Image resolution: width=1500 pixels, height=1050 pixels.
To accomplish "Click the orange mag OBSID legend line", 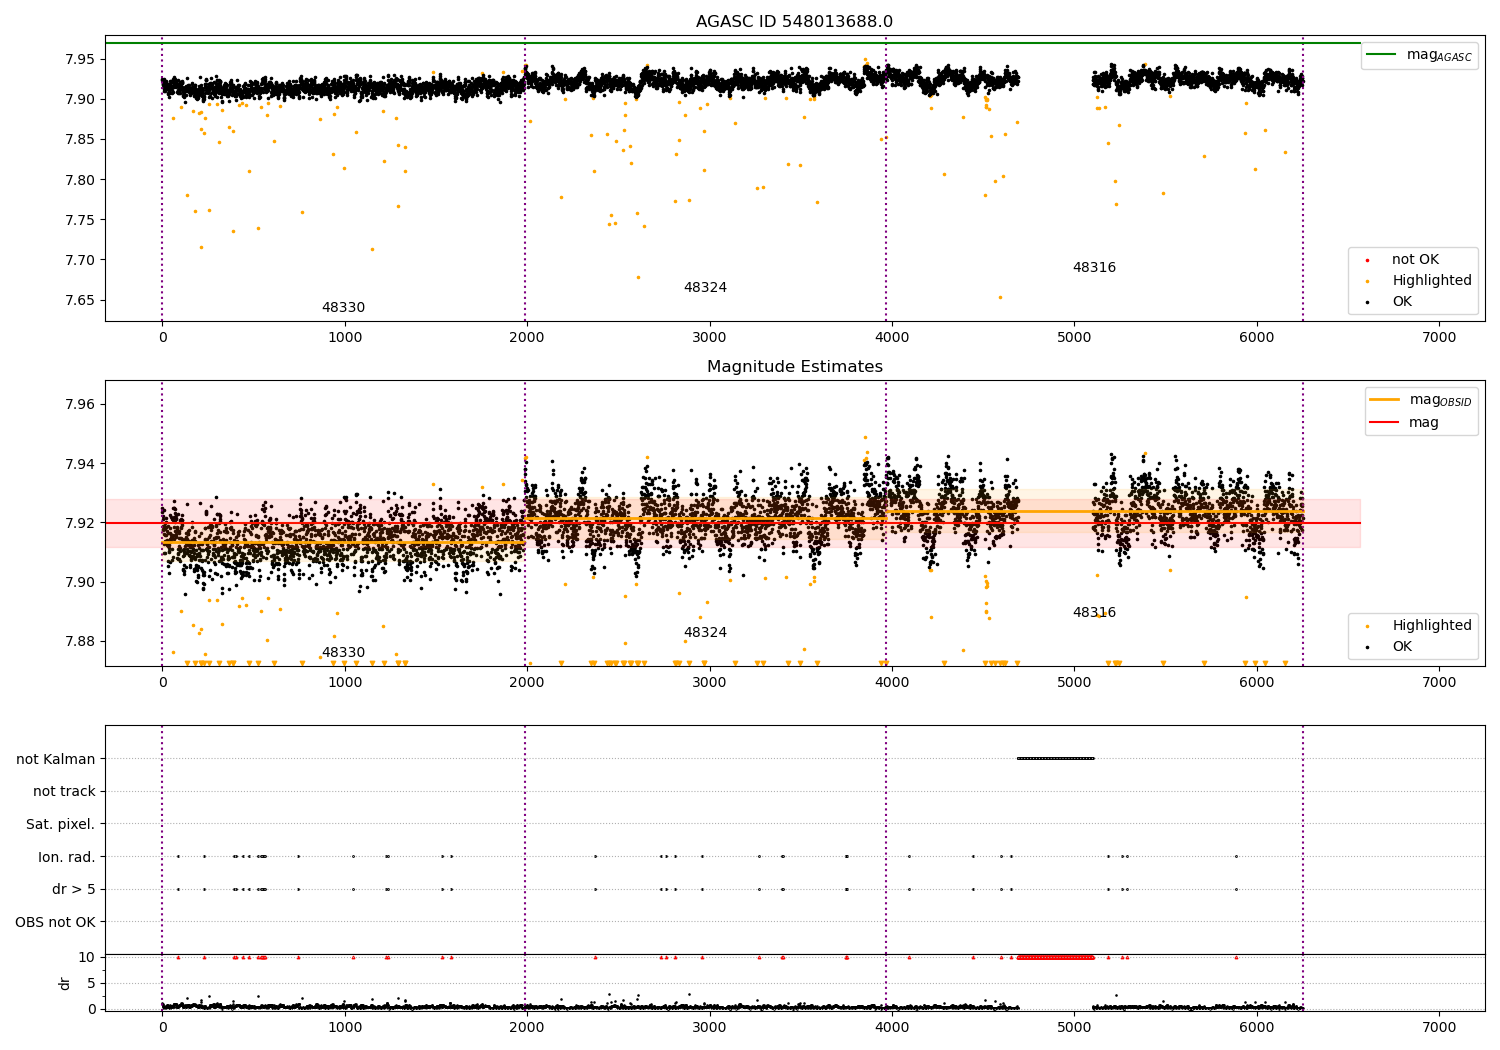I will click(1385, 400).
